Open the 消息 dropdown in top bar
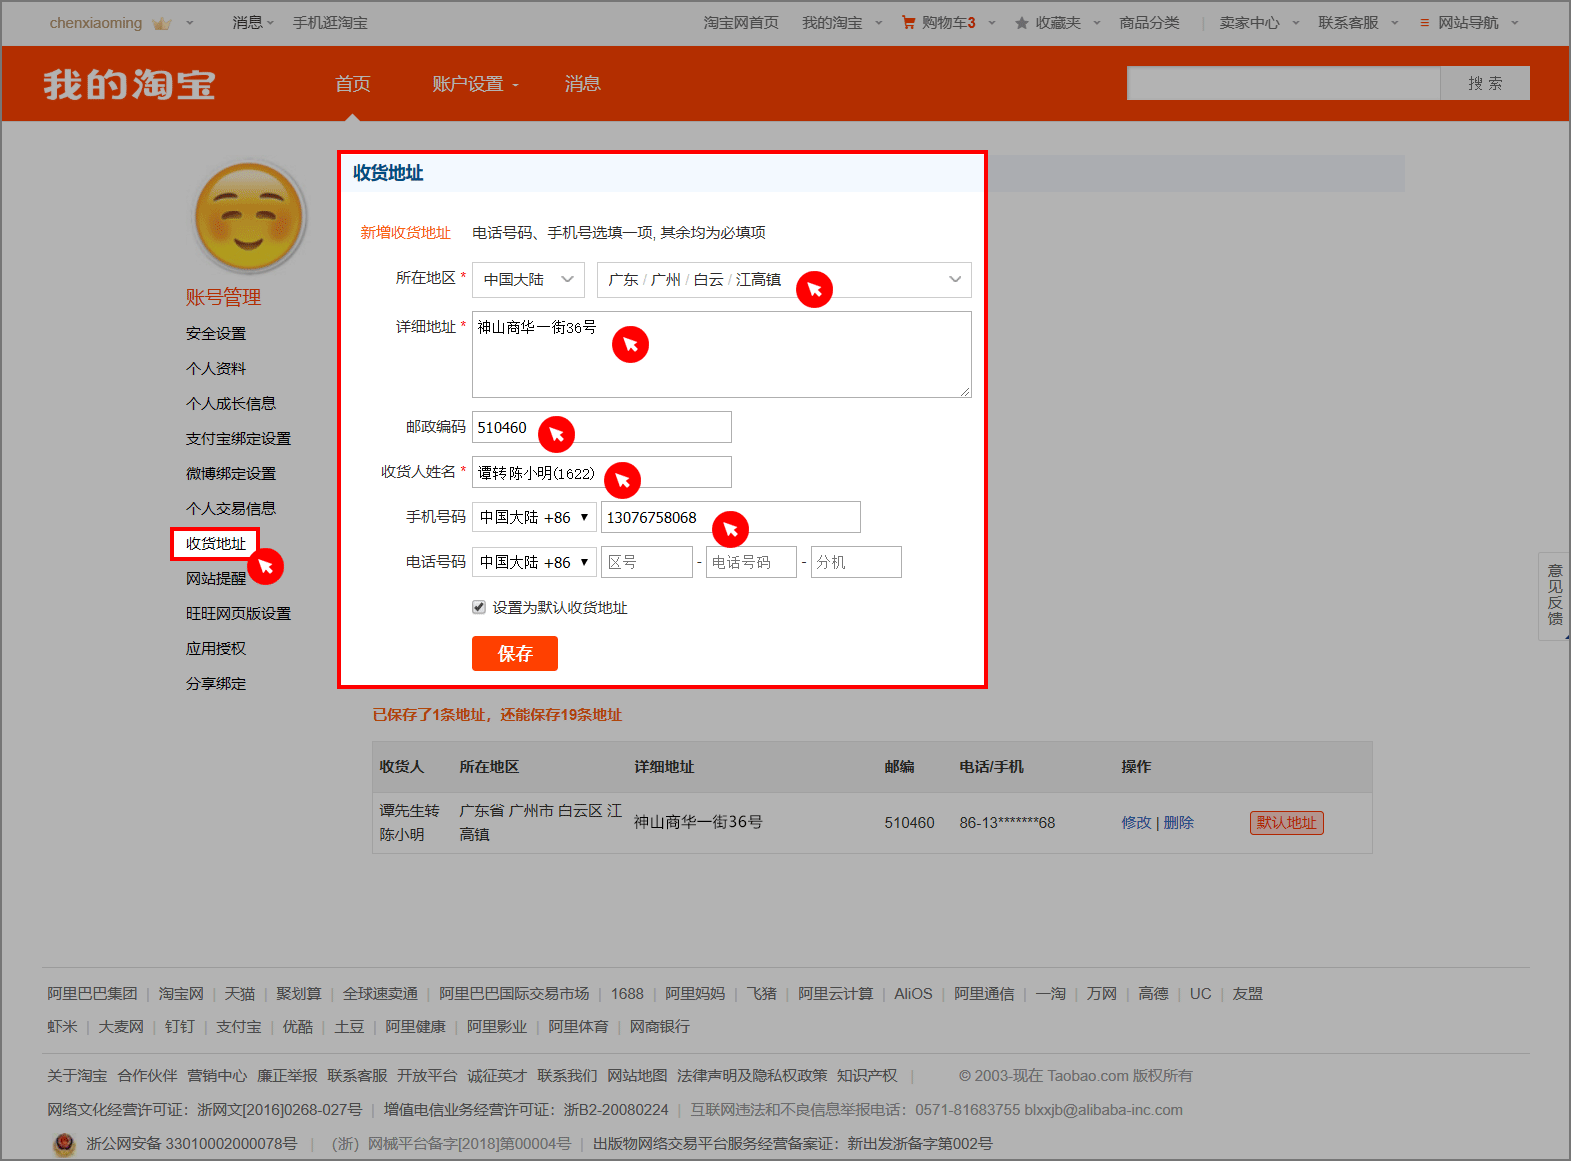Viewport: 1571px width, 1161px height. tap(252, 22)
